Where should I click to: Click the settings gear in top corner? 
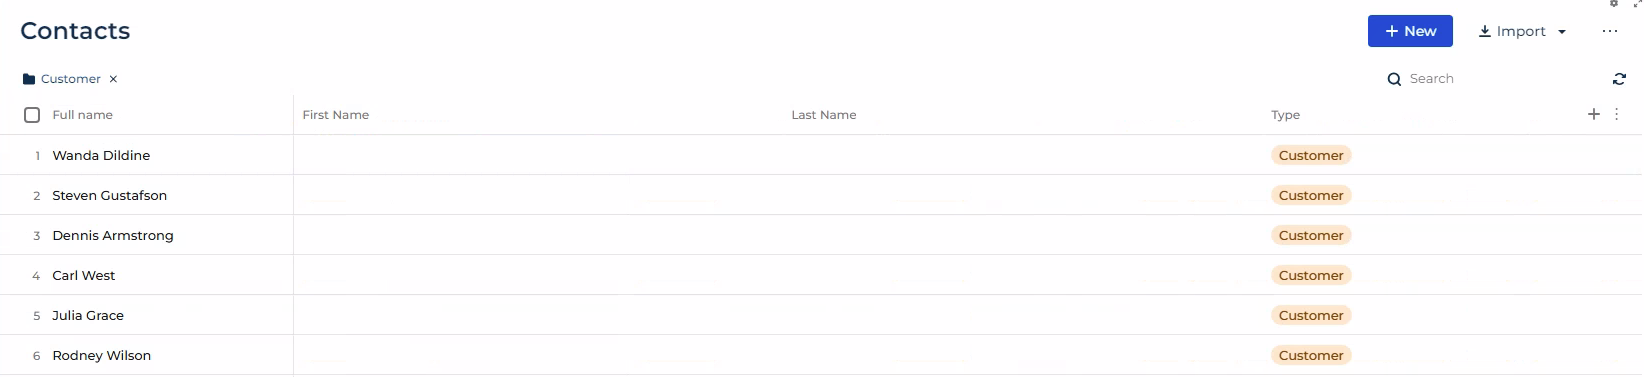(x=1614, y=4)
